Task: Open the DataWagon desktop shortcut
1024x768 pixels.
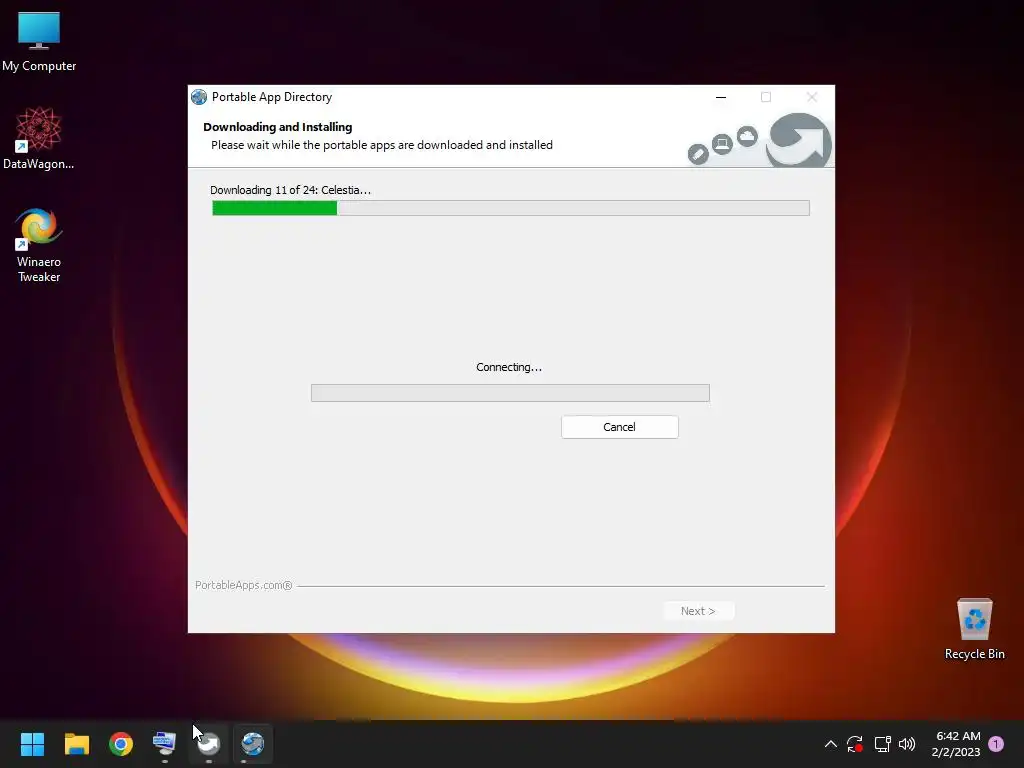Action: (x=39, y=139)
